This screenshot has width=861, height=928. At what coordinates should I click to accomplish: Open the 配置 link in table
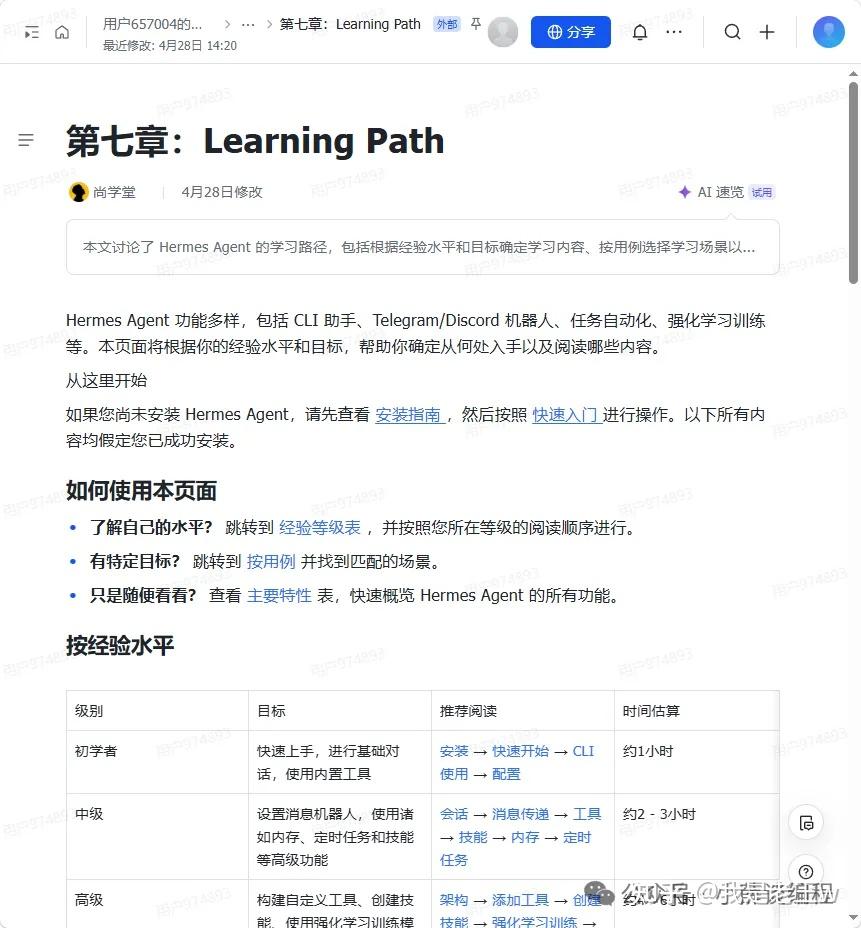click(506, 774)
